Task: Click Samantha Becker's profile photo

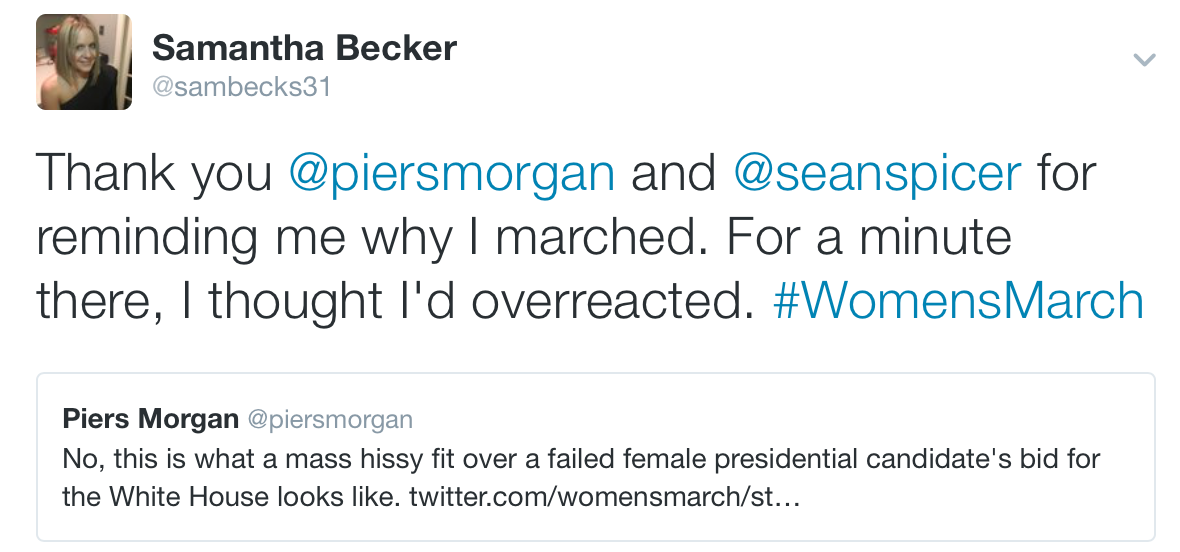Action: coord(84,63)
